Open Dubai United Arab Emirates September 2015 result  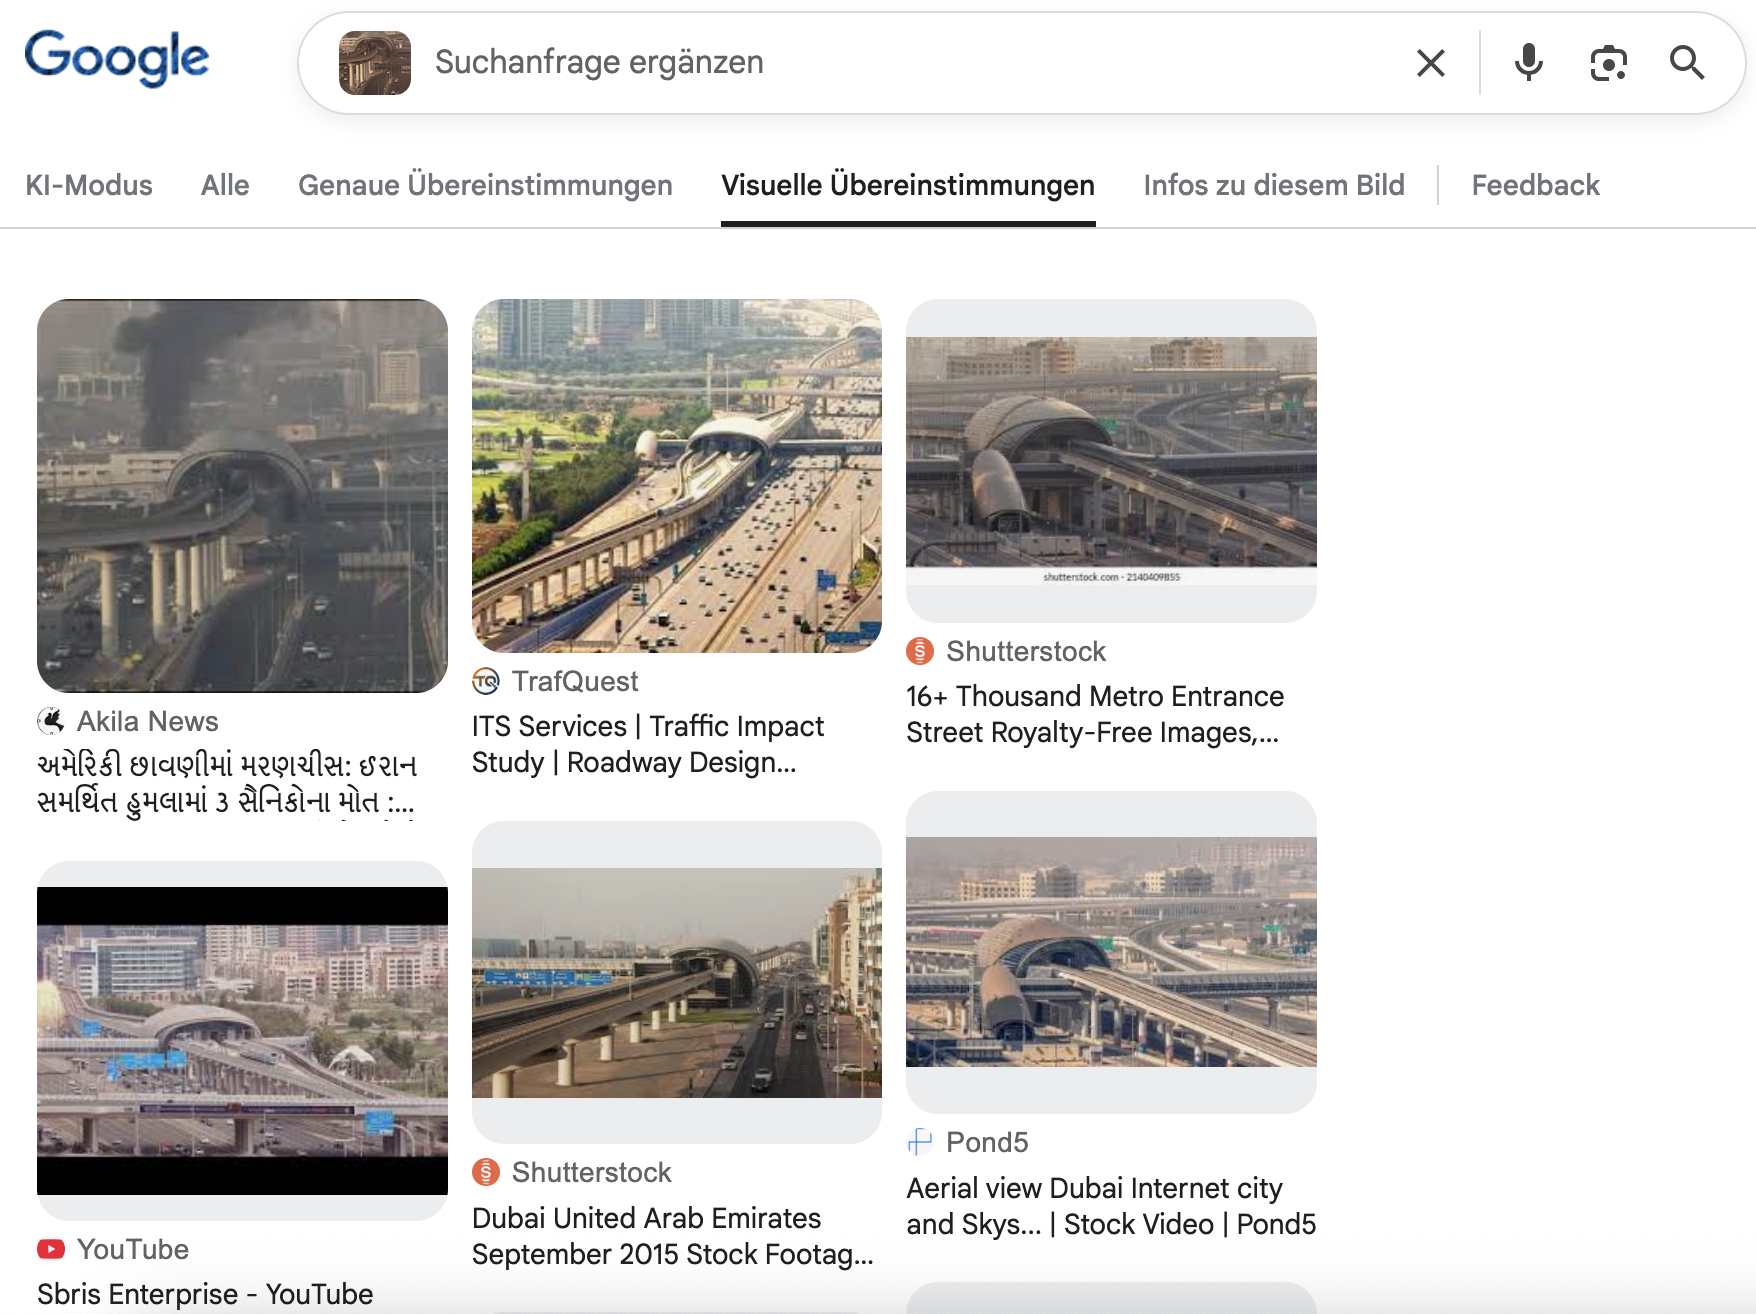pos(672,1236)
